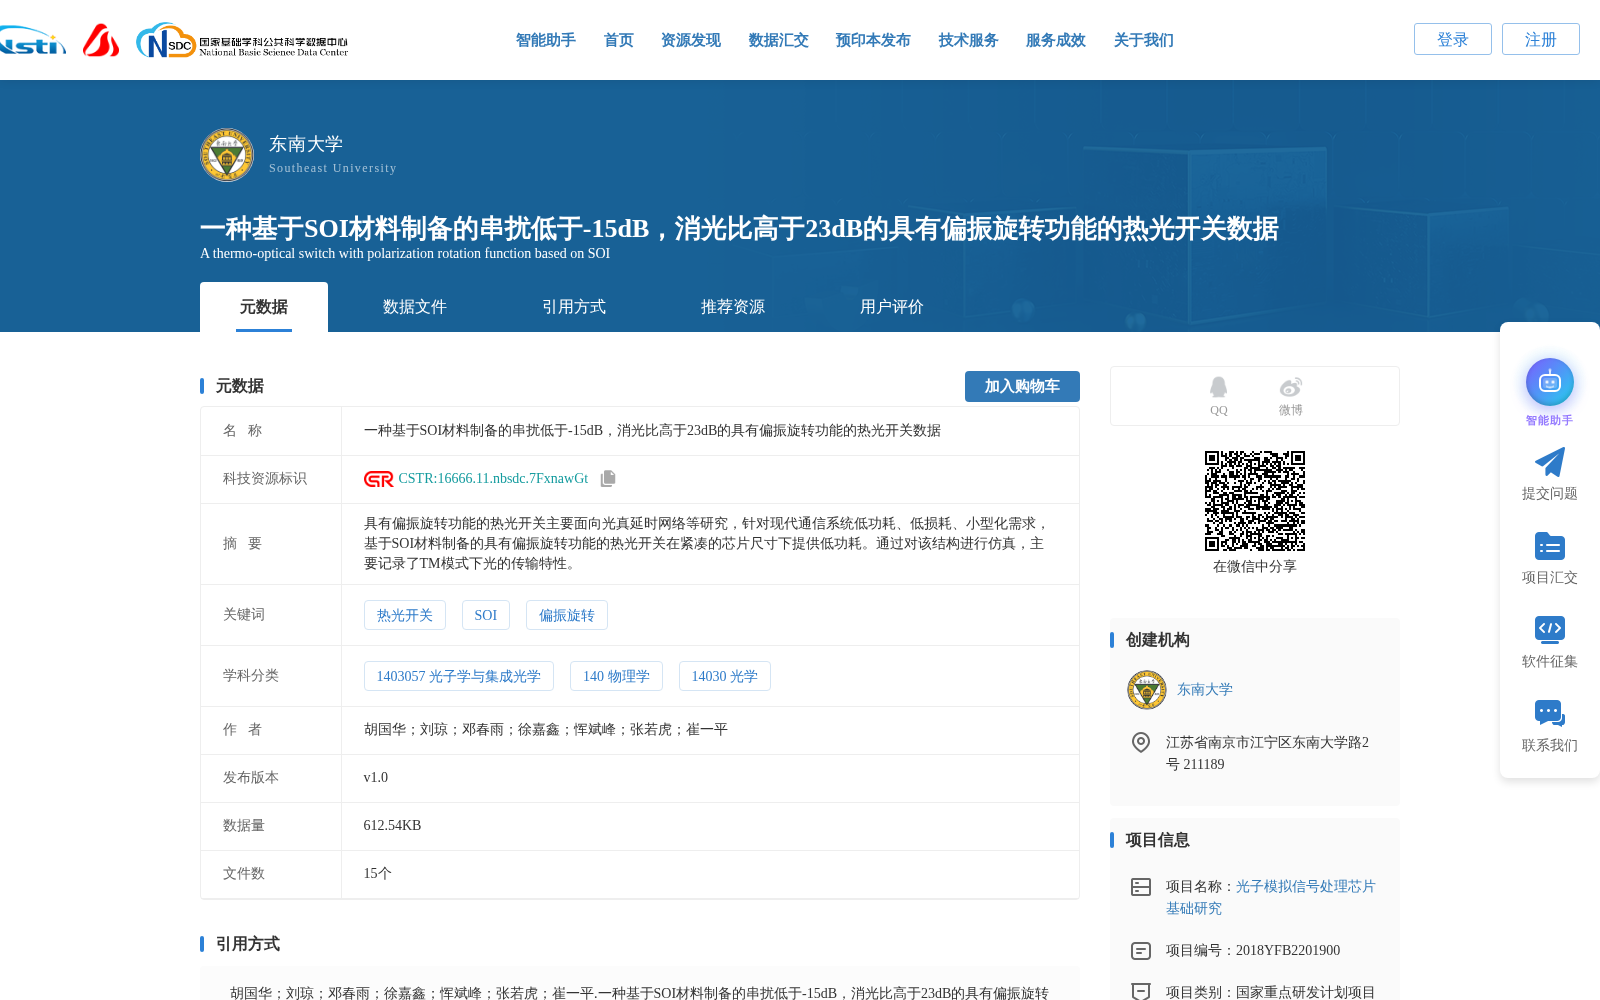The width and height of the screenshot is (1600, 1000).
Task: Click Southeast University emblem in banner
Action: click(x=227, y=155)
